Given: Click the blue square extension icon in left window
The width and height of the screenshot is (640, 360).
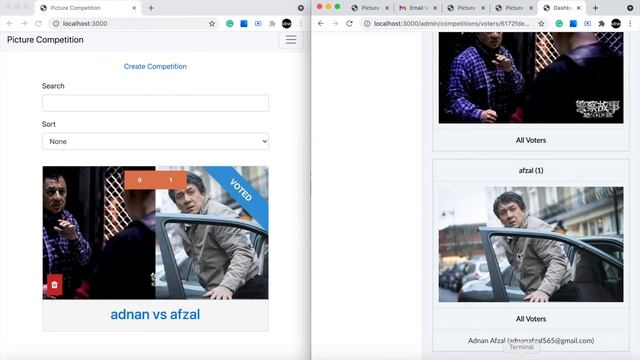Looking at the screenshot, I should tap(244, 24).
